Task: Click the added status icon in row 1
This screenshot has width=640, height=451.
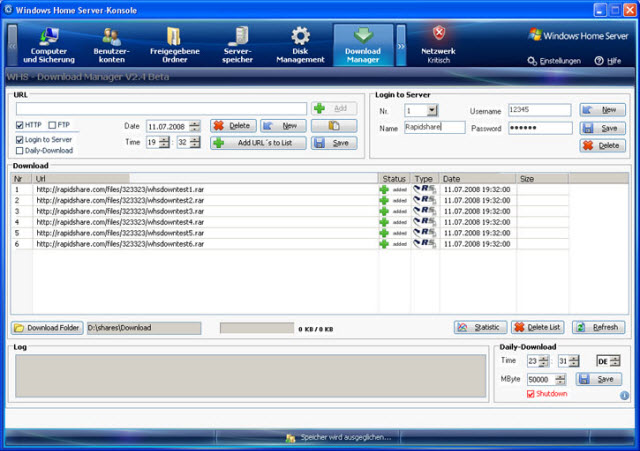Action: (384, 190)
